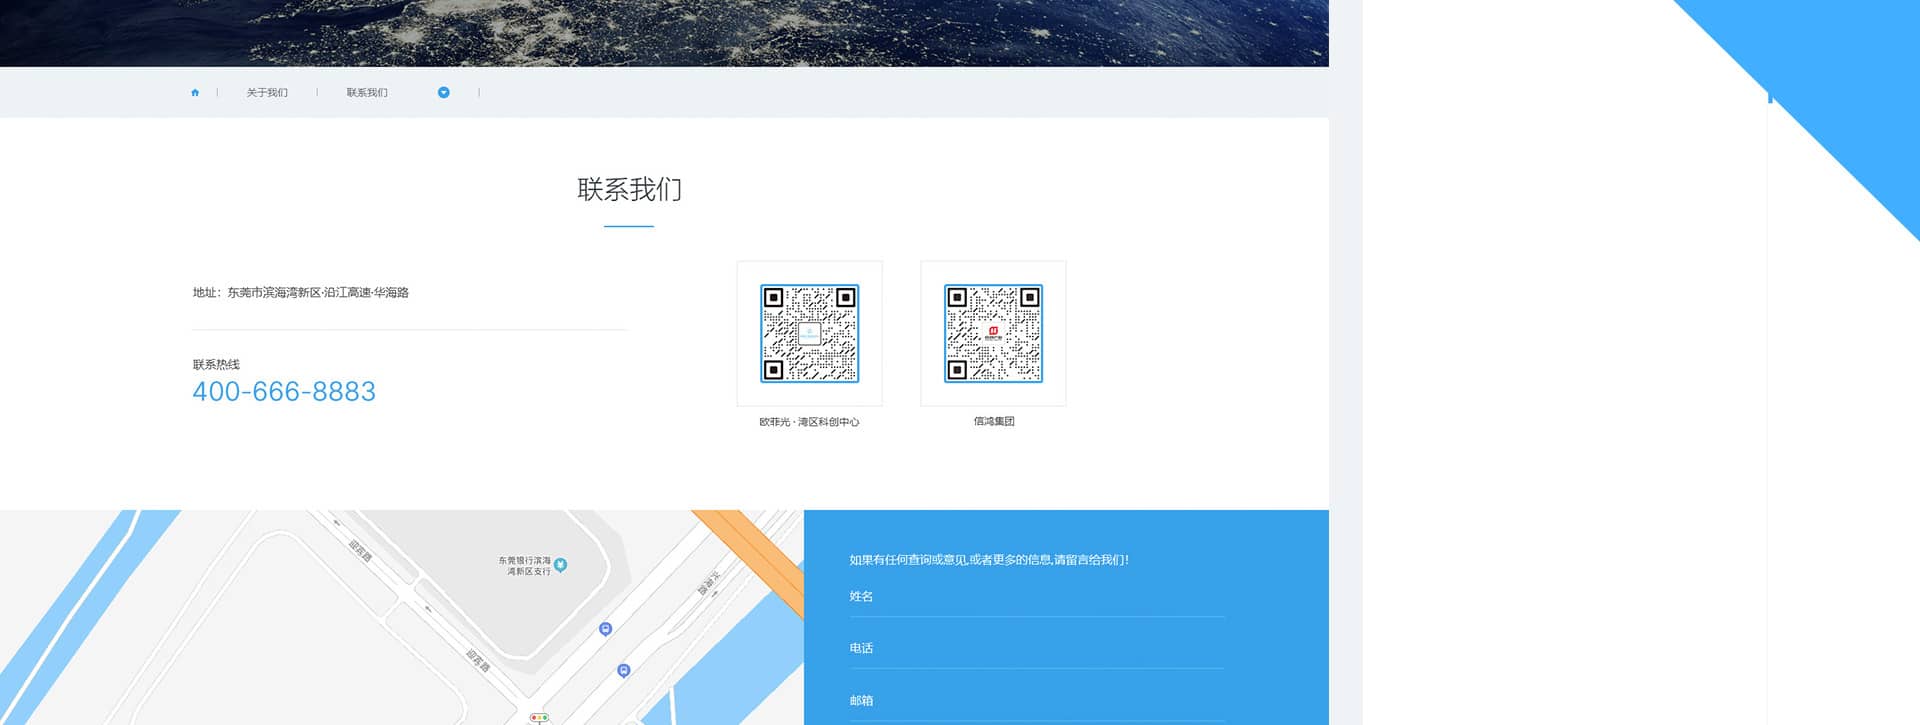Open the 关于我们 breadcrumb link
1920x725 pixels.
267,93
